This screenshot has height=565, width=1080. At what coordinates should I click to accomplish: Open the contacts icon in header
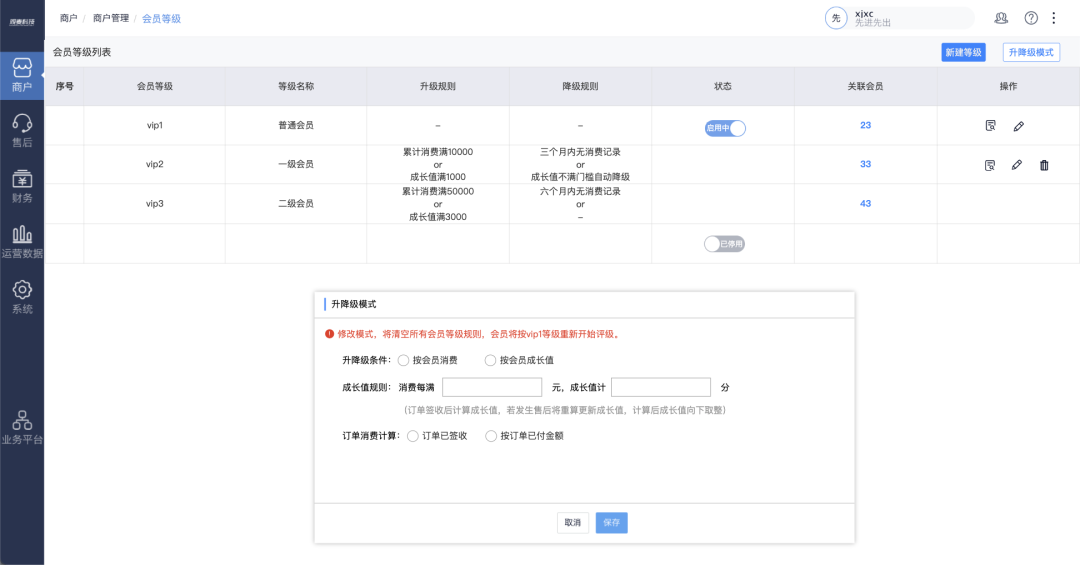pyautogui.click(x=1001, y=19)
